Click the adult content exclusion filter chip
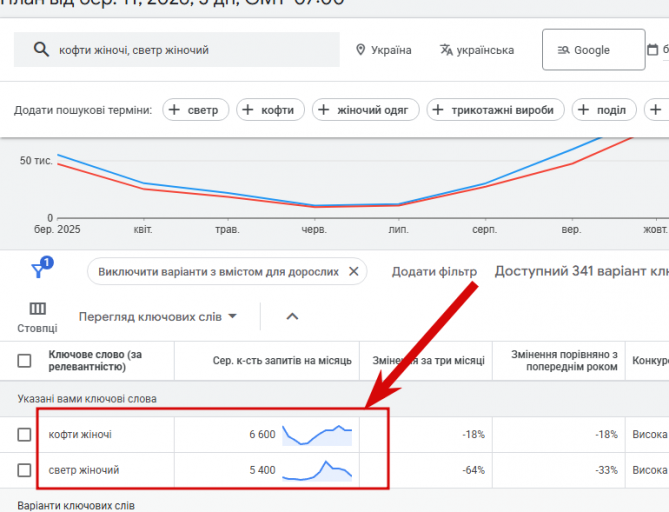Image resolution: width=669 pixels, height=512 pixels. pos(227,271)
